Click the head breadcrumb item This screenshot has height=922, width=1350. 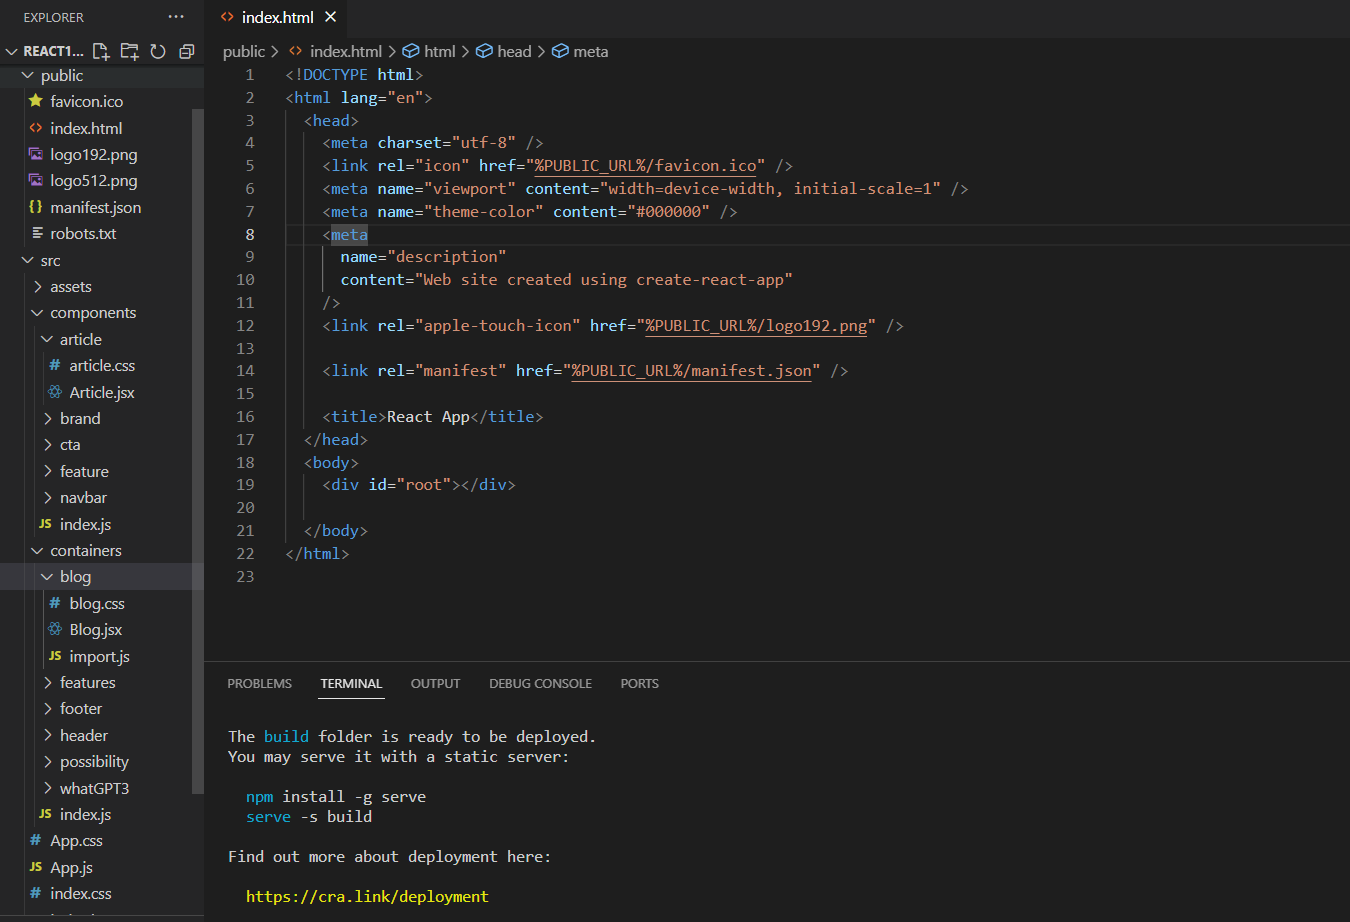514,52
